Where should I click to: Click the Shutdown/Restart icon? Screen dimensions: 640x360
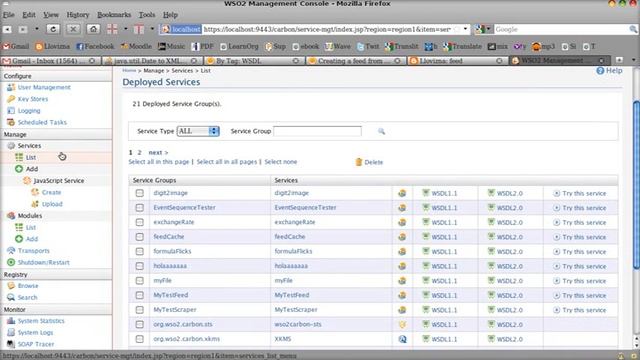tap(11, 262)
